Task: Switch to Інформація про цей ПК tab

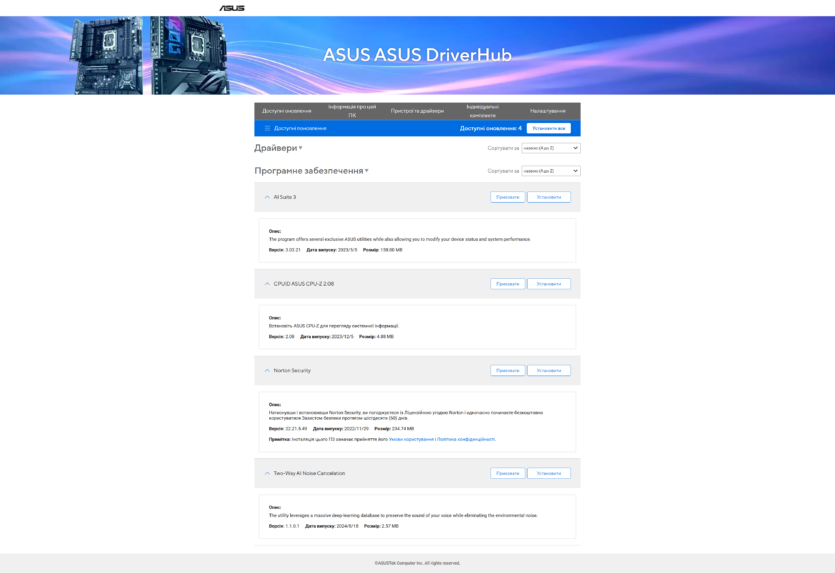Action: (352, 111)
